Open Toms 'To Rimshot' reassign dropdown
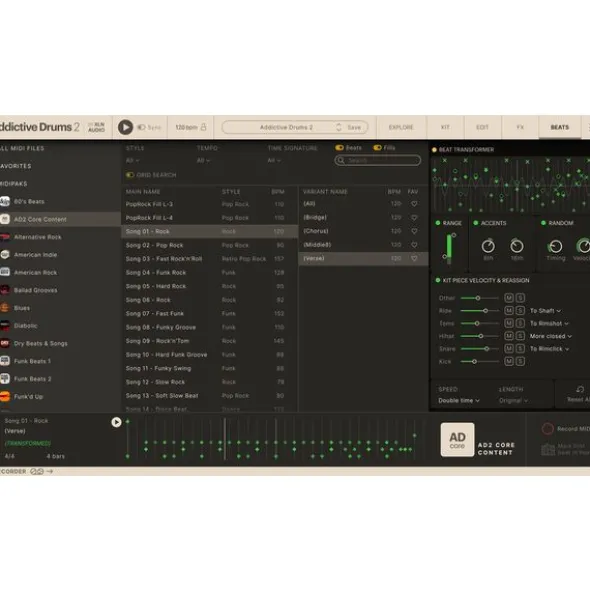The image size is (590, 591). point(549,323)
